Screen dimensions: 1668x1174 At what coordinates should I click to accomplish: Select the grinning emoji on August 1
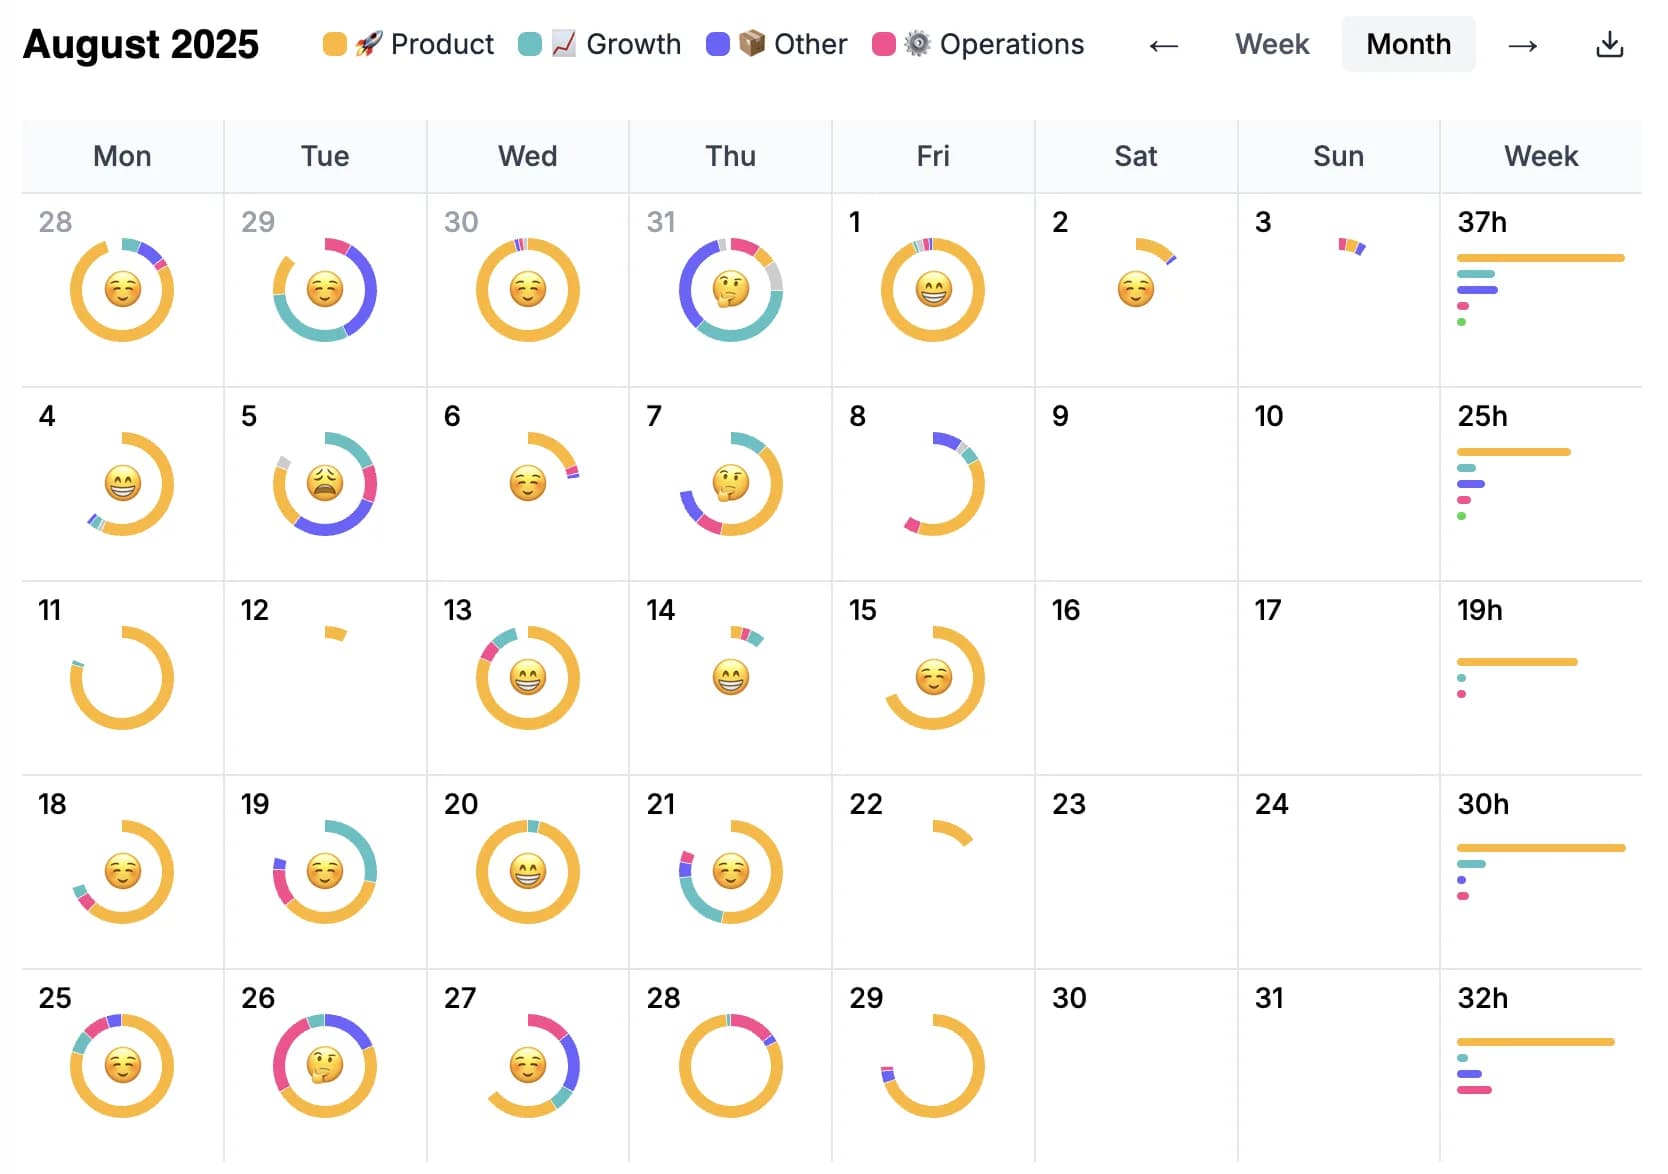[932, 290]
